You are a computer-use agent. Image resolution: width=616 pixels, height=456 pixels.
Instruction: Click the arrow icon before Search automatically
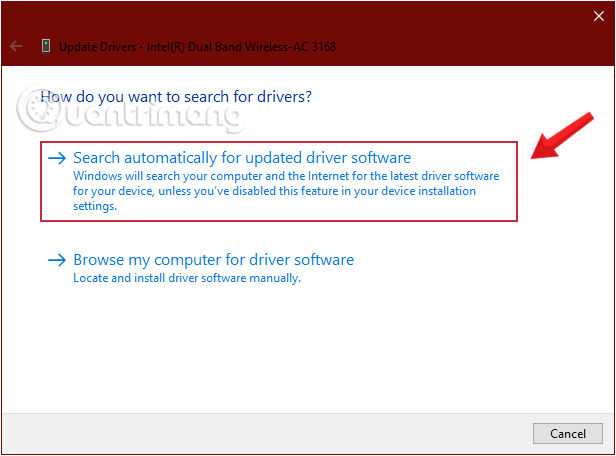click(57, 158)
